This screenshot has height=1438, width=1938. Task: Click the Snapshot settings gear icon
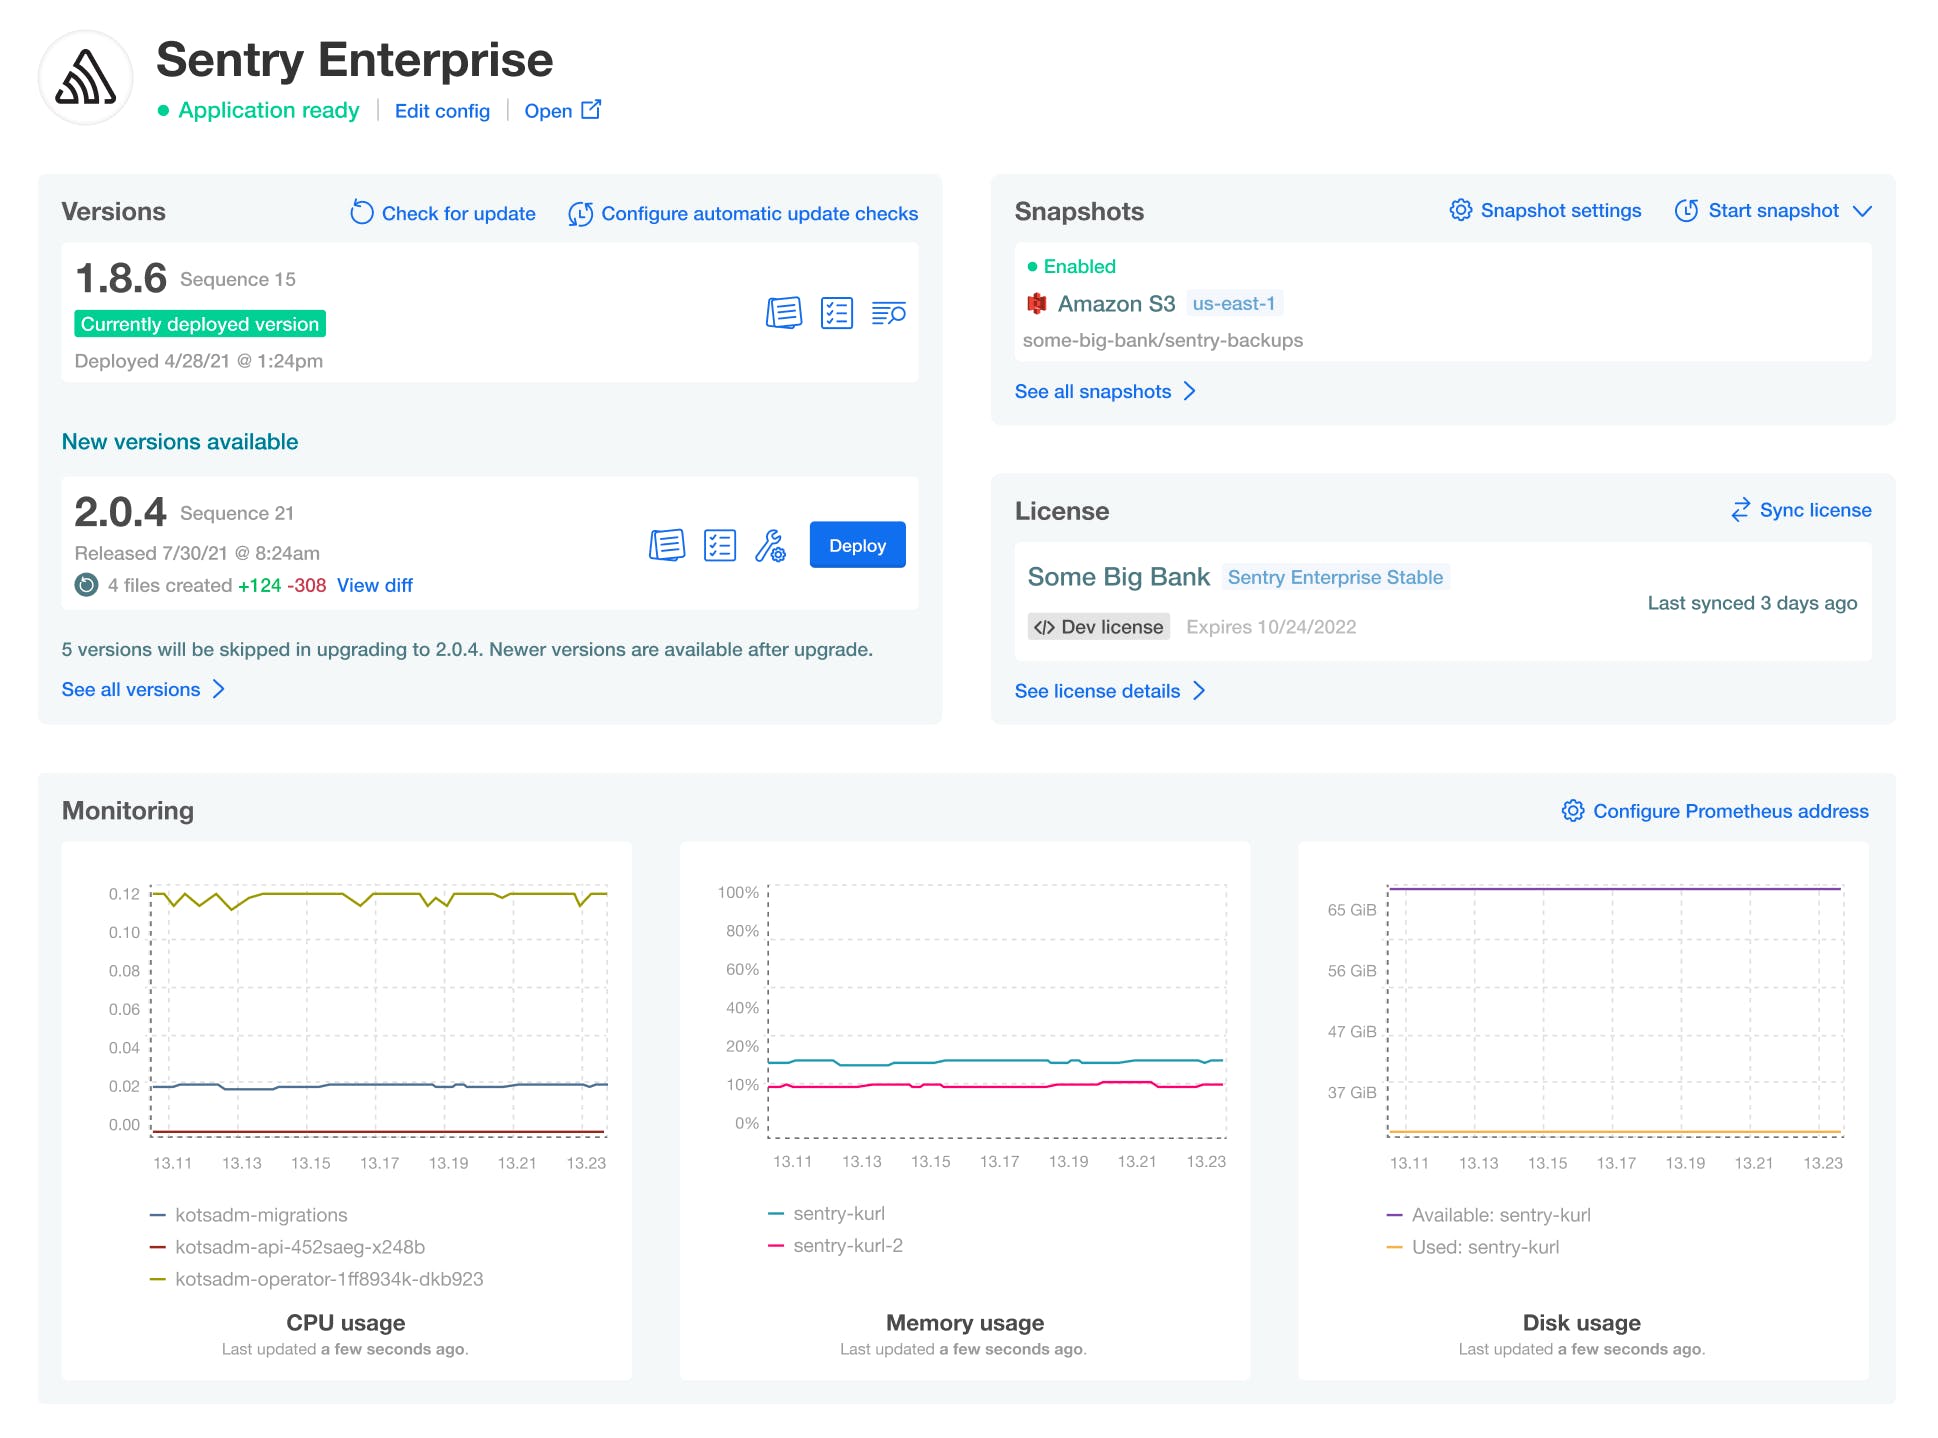coord(1461,210)
